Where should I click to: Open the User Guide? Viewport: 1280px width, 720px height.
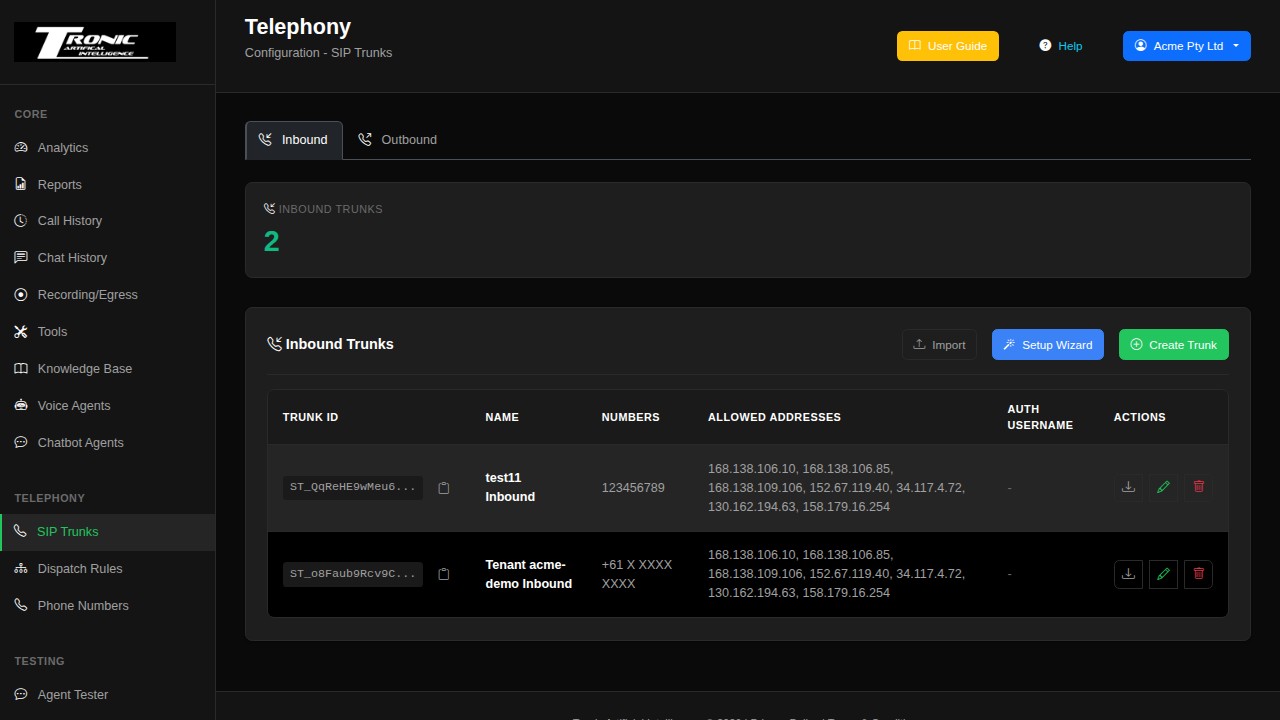coord(948,46)
